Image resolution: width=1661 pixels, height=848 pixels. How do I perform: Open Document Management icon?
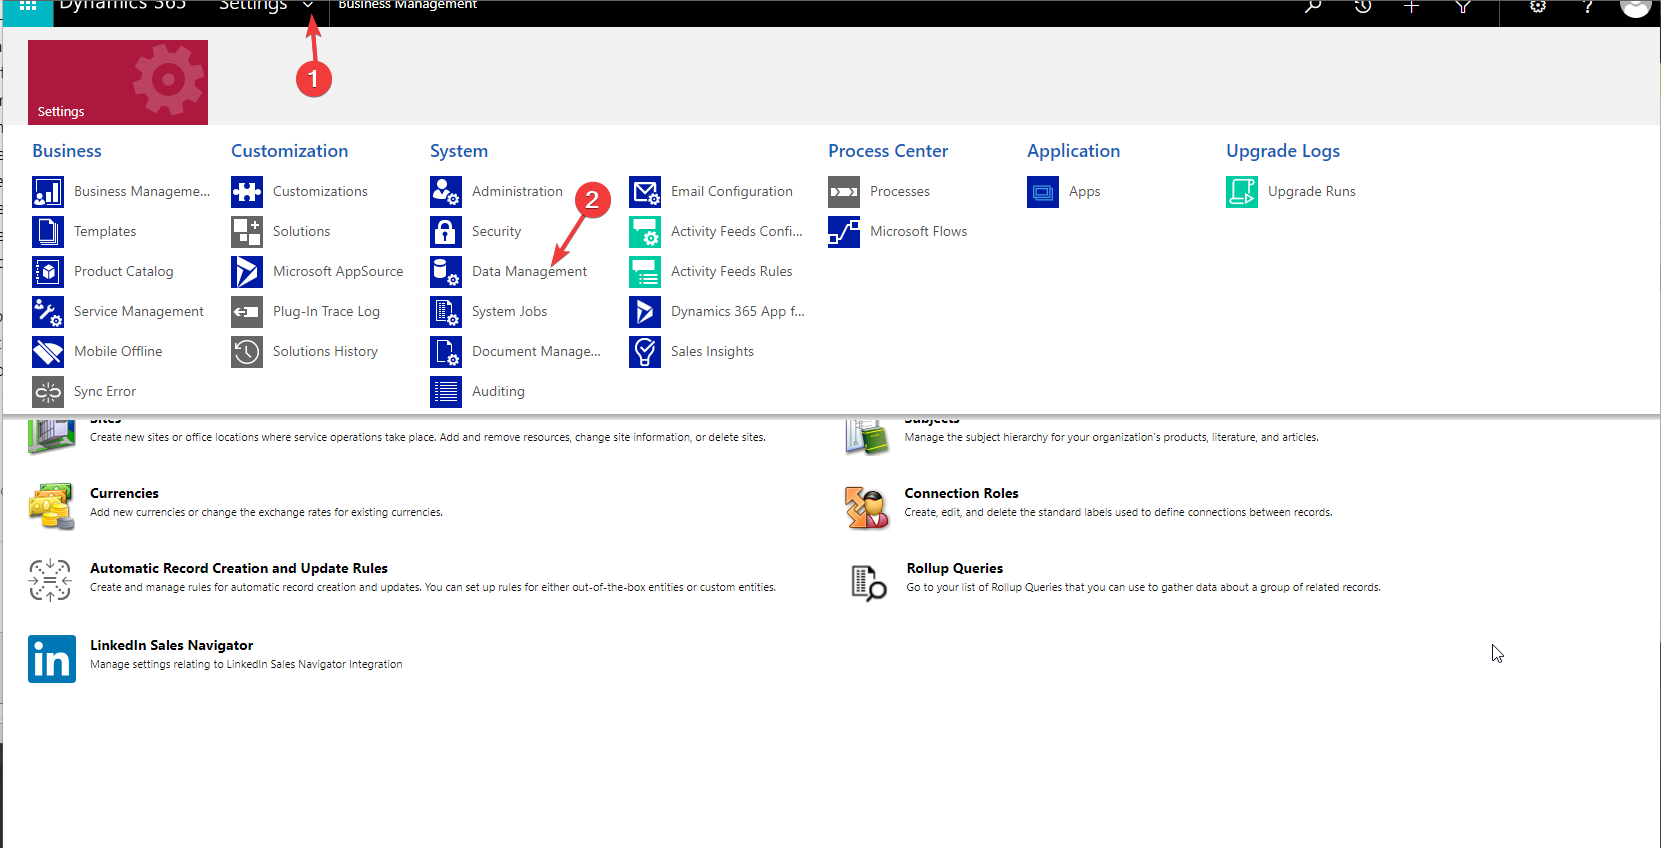click(x=446, y=351)
